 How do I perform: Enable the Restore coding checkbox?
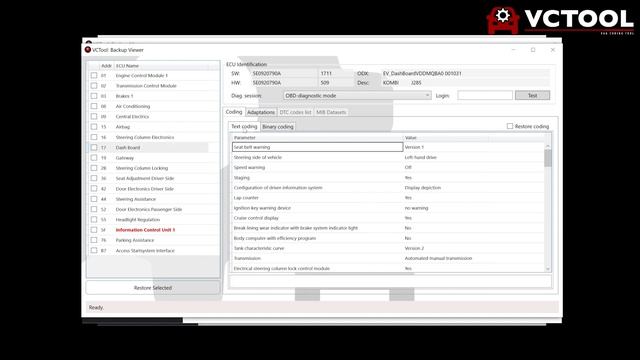[x=510, y=126]
